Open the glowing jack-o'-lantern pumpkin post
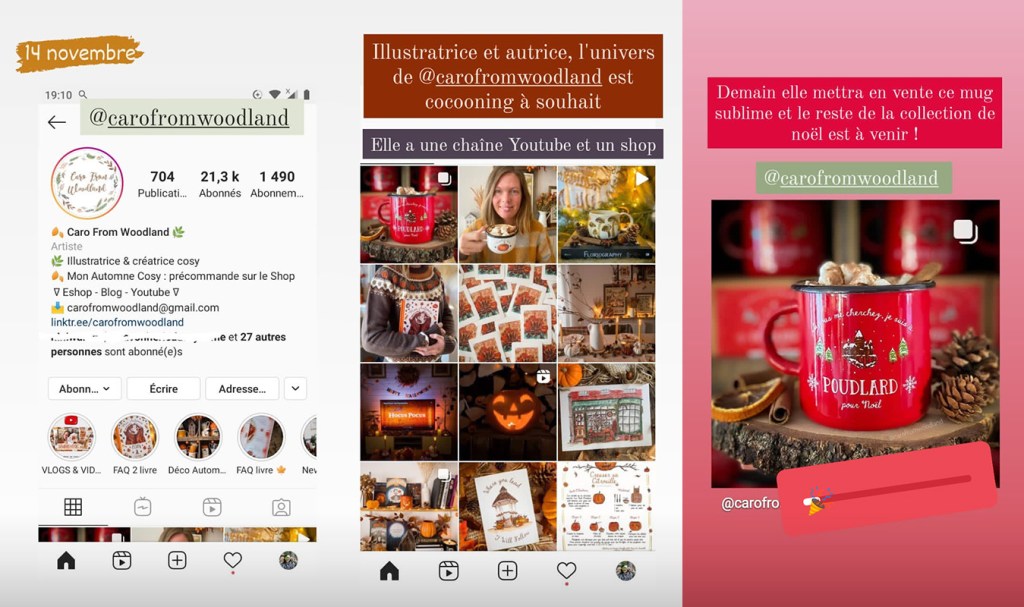The width and height of the screenshot is (1024, 607). coord(507,412)
